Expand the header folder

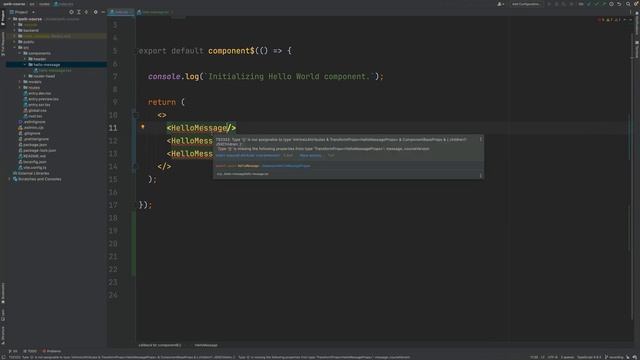coord(25,59)
